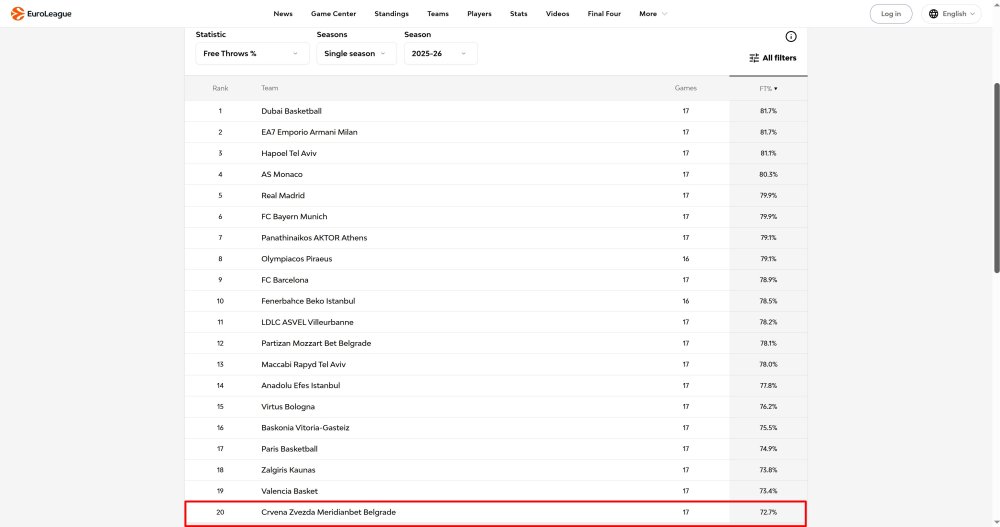Click Virtus Bologna
The width and height of the screenshot is (1000, 527).
click(x=288, y=406)
